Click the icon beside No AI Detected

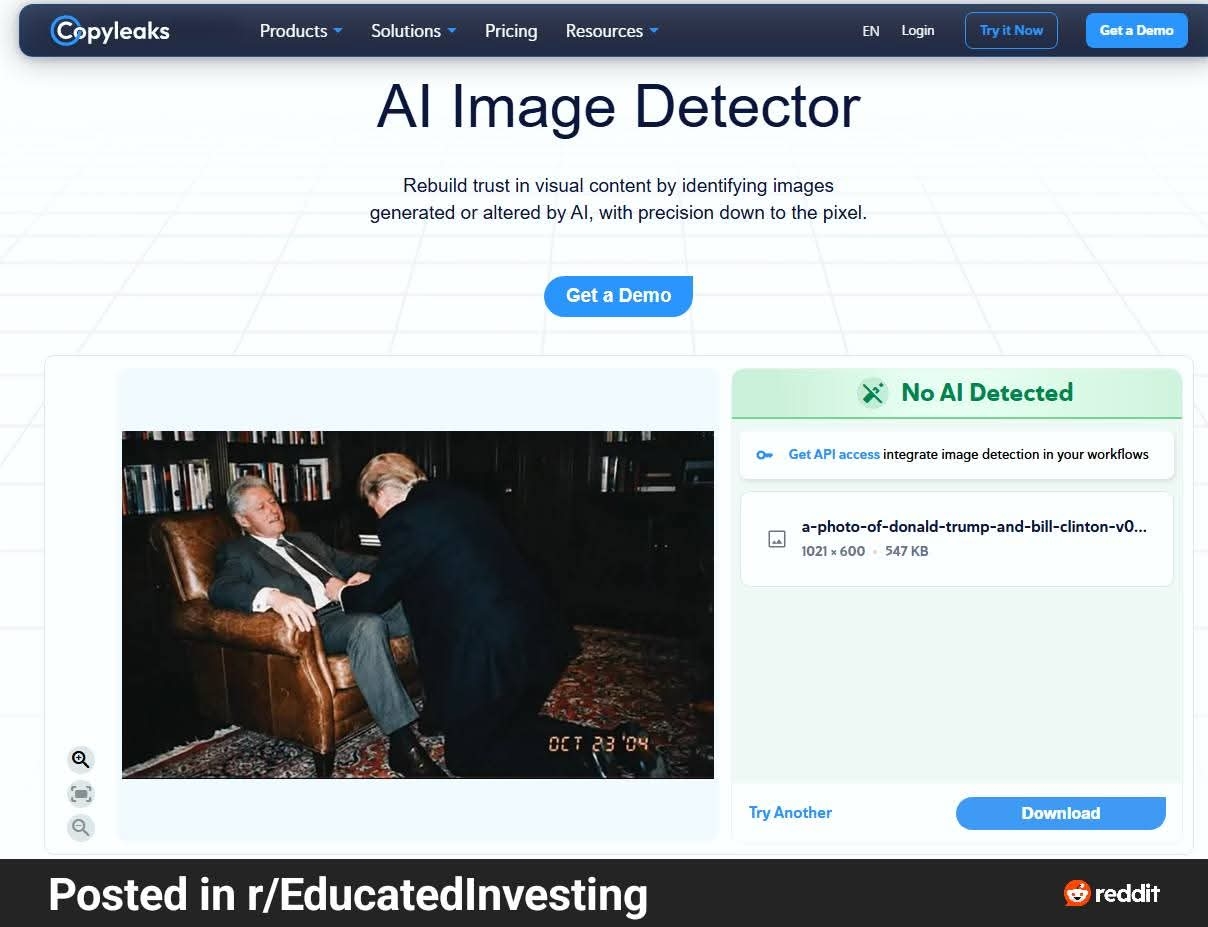point(873,393)
